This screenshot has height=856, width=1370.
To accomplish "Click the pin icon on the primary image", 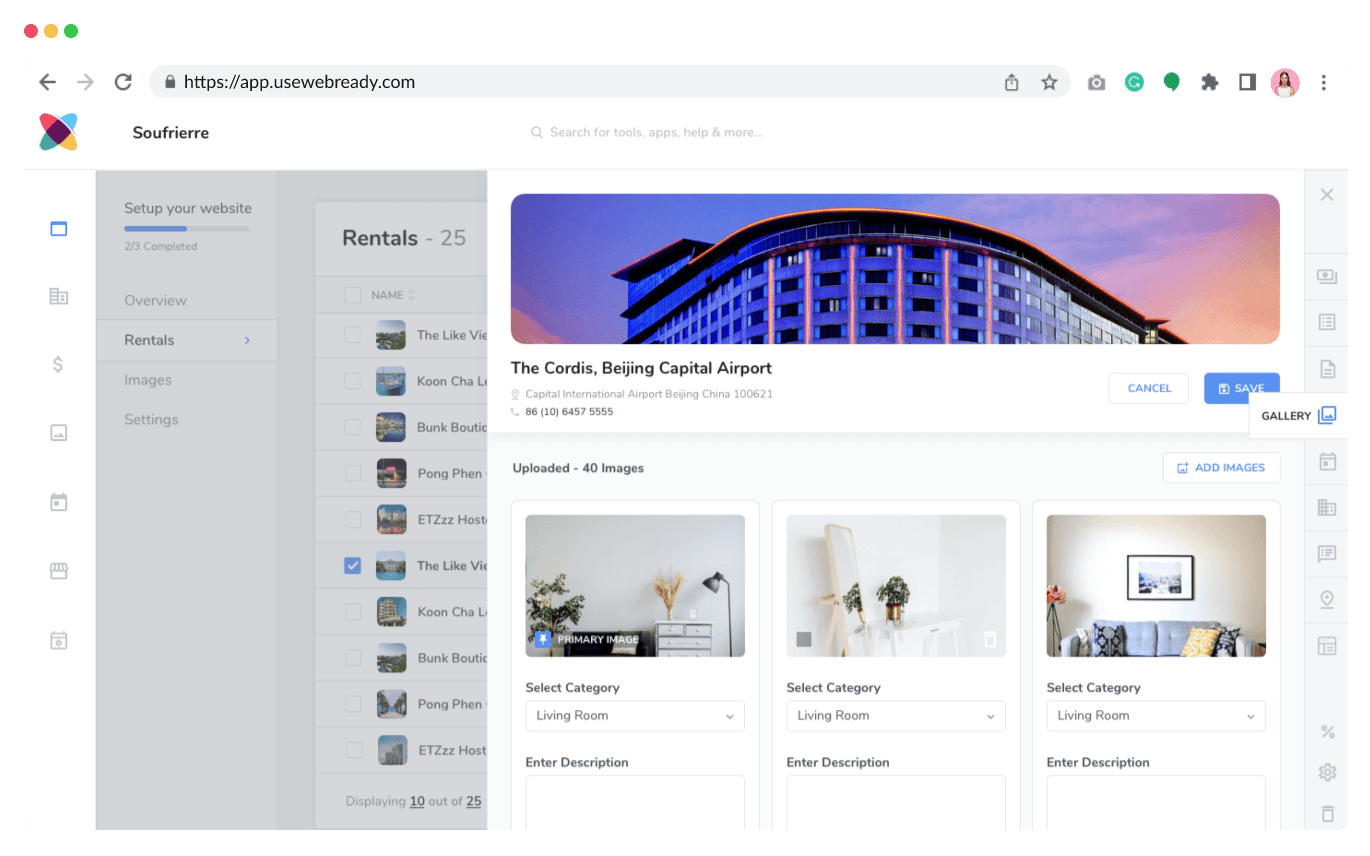I will point(543,639).
